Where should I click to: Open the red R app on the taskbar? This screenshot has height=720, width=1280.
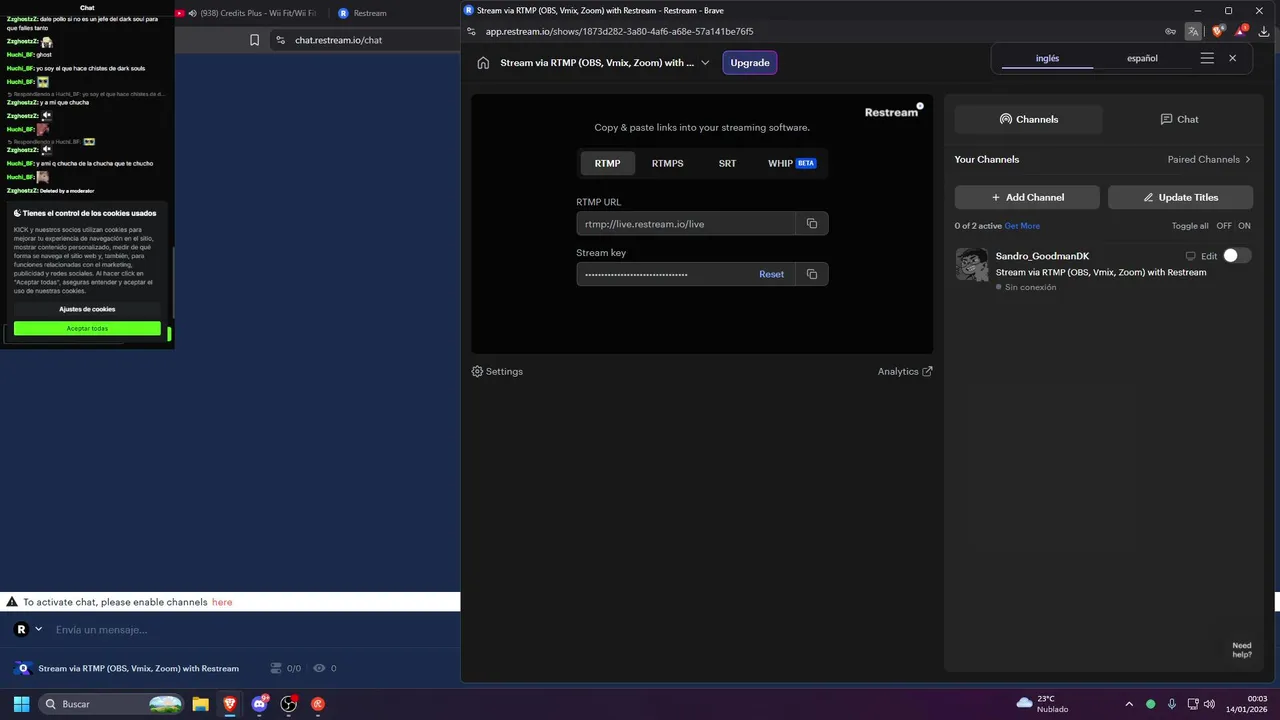318,704
